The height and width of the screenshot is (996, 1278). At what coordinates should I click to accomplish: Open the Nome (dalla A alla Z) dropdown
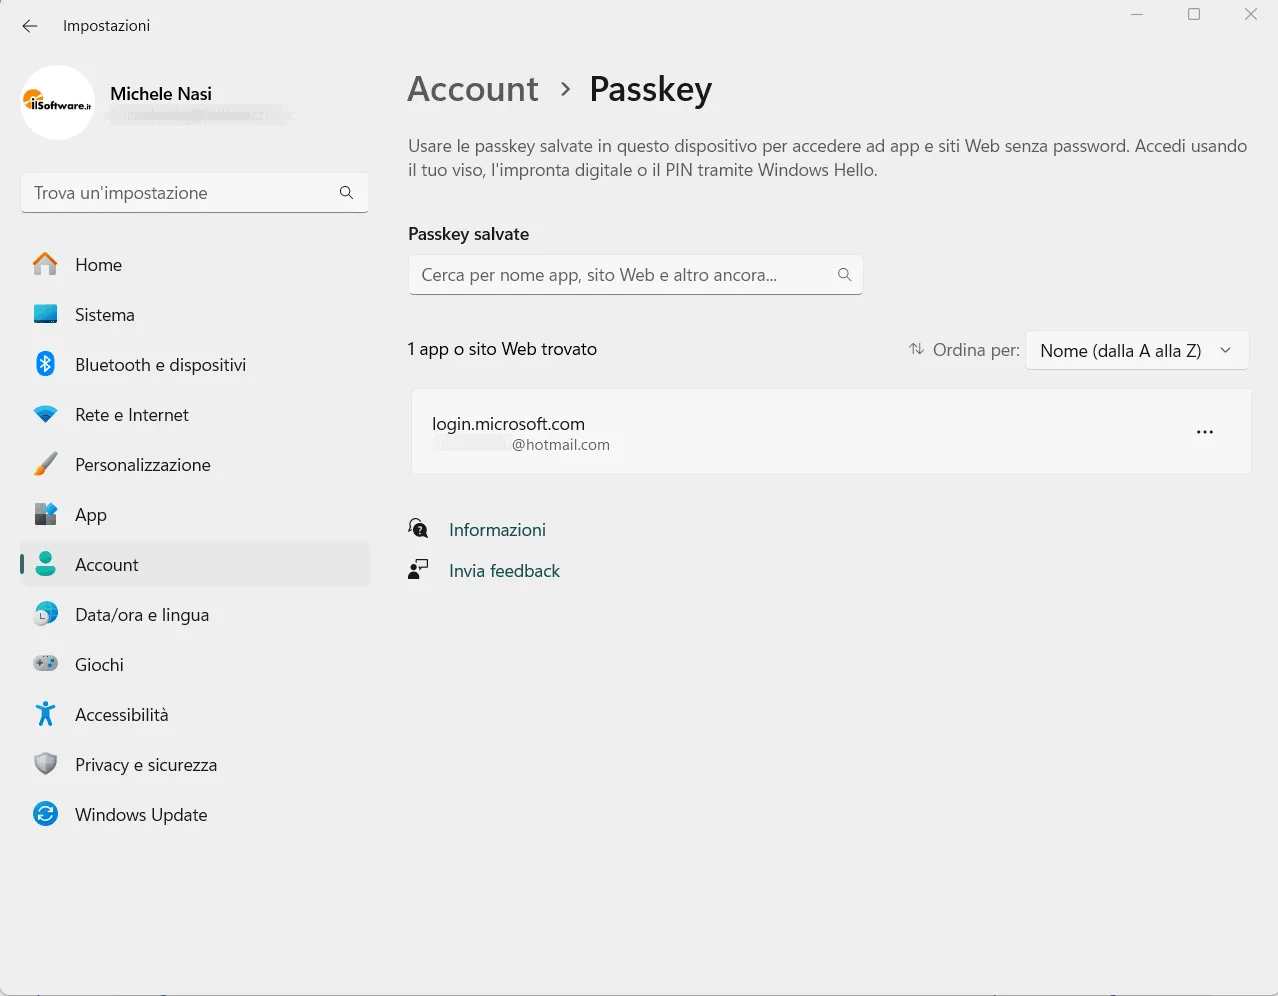point(1136,350)
